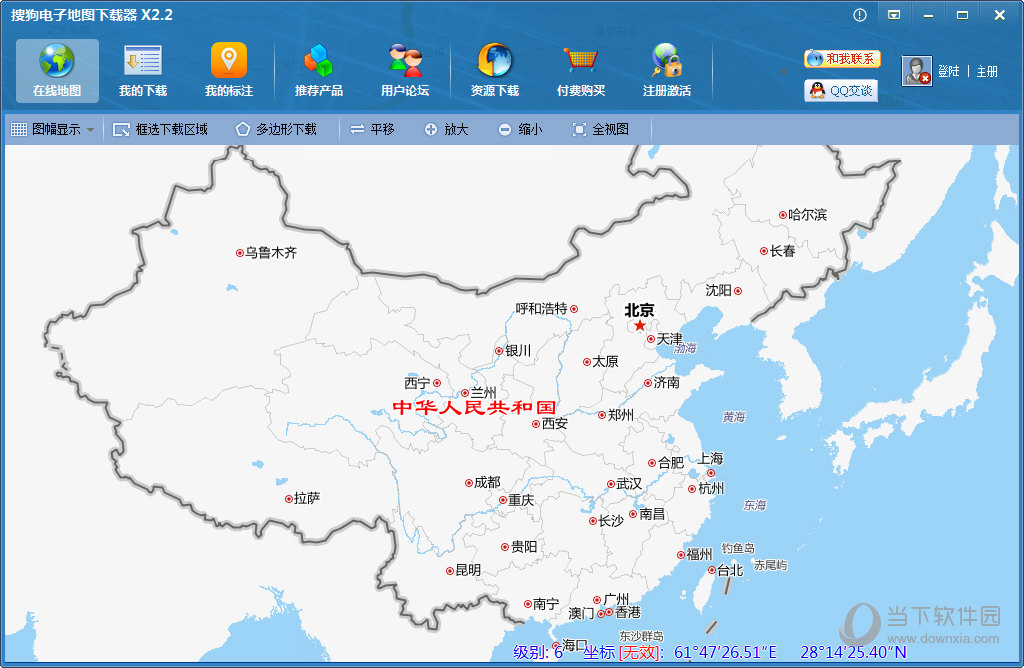Click the 澳门 city label
Viewport: 1024px width, 668px height.
tap(581, 613)
